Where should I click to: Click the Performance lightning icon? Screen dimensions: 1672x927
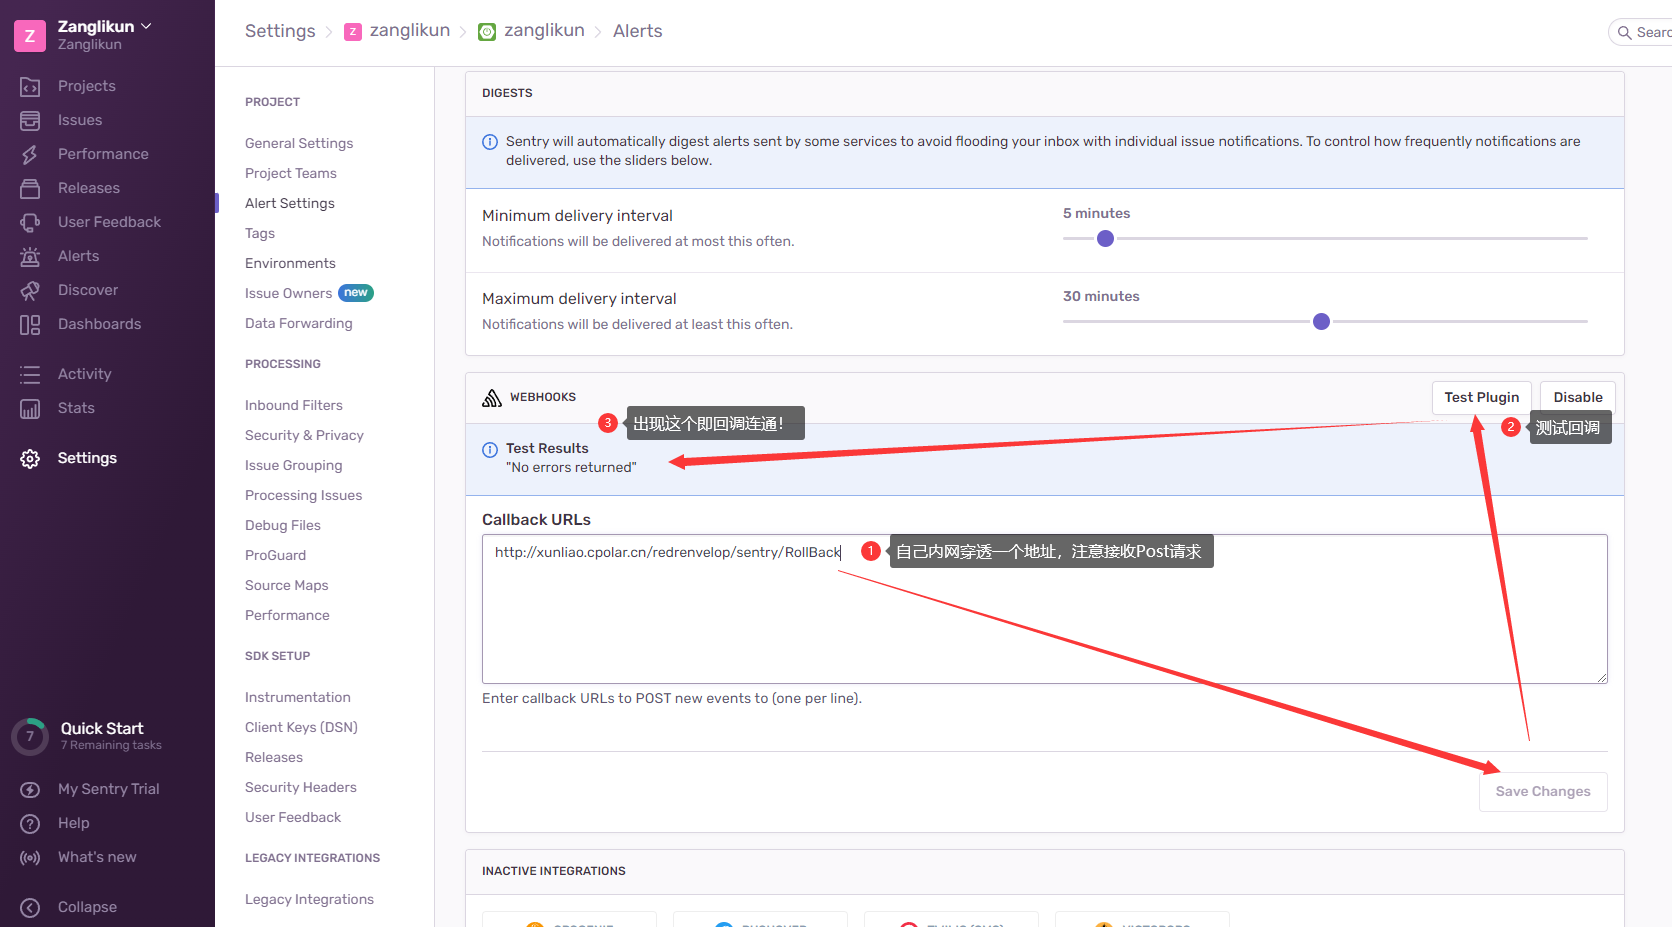(x=30, y=155)
